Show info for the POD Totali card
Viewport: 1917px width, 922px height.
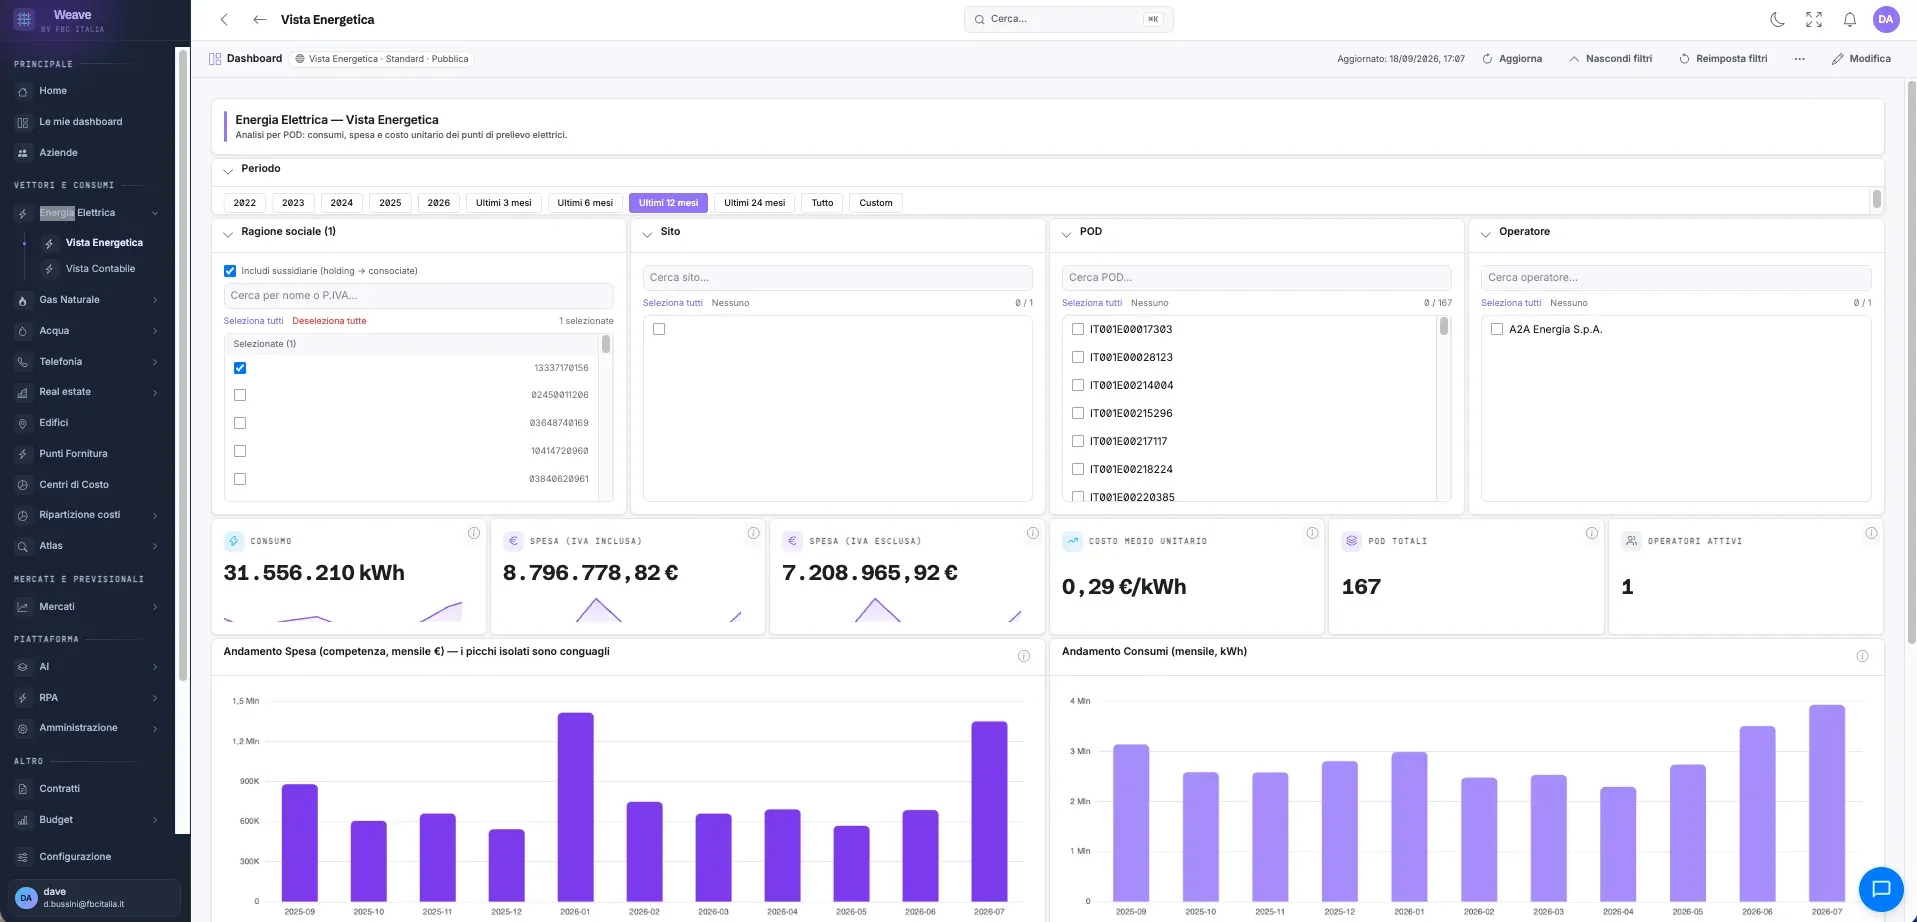tap(1592, 533)
